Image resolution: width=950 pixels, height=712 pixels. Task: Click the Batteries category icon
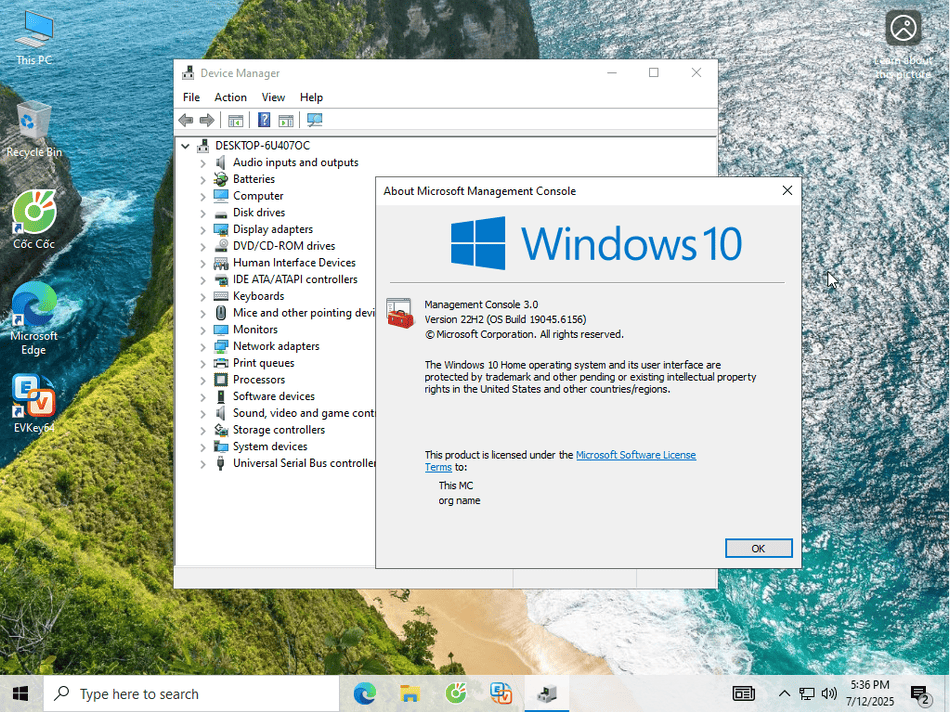click(221, 179)
